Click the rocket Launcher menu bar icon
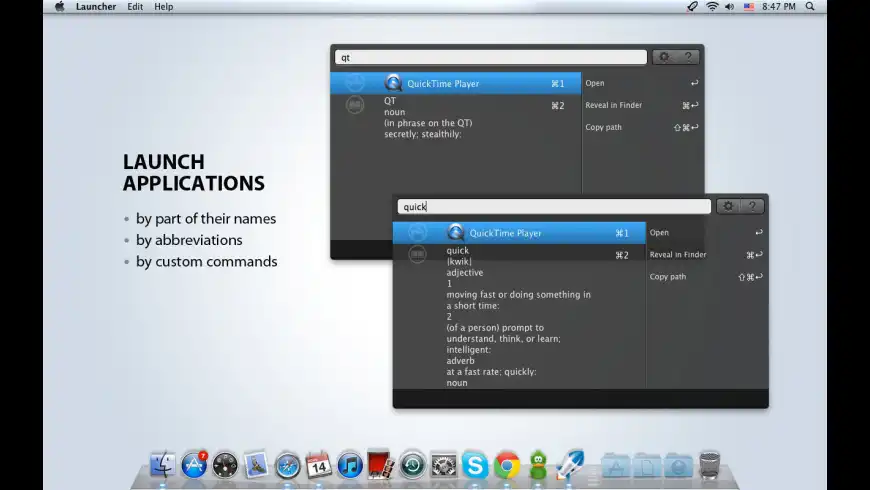This screenshot has width=870, height=490. (692, 7)
